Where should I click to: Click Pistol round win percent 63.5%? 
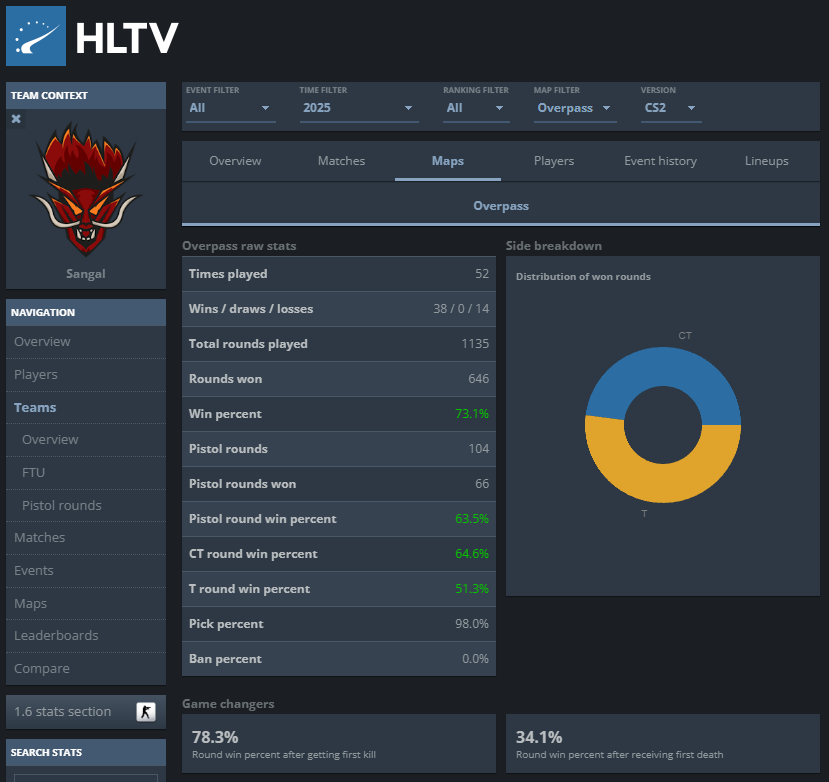[472, 519]
